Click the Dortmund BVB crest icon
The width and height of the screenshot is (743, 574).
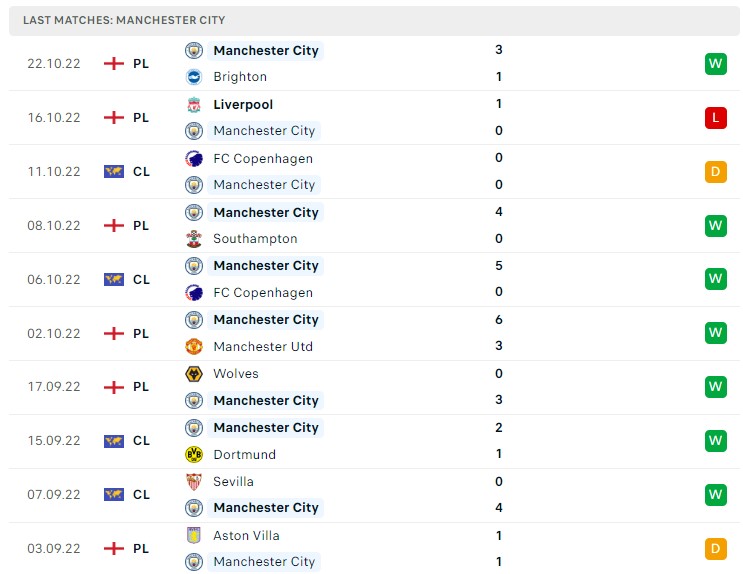pyautogui.click(x=194, y=455)
